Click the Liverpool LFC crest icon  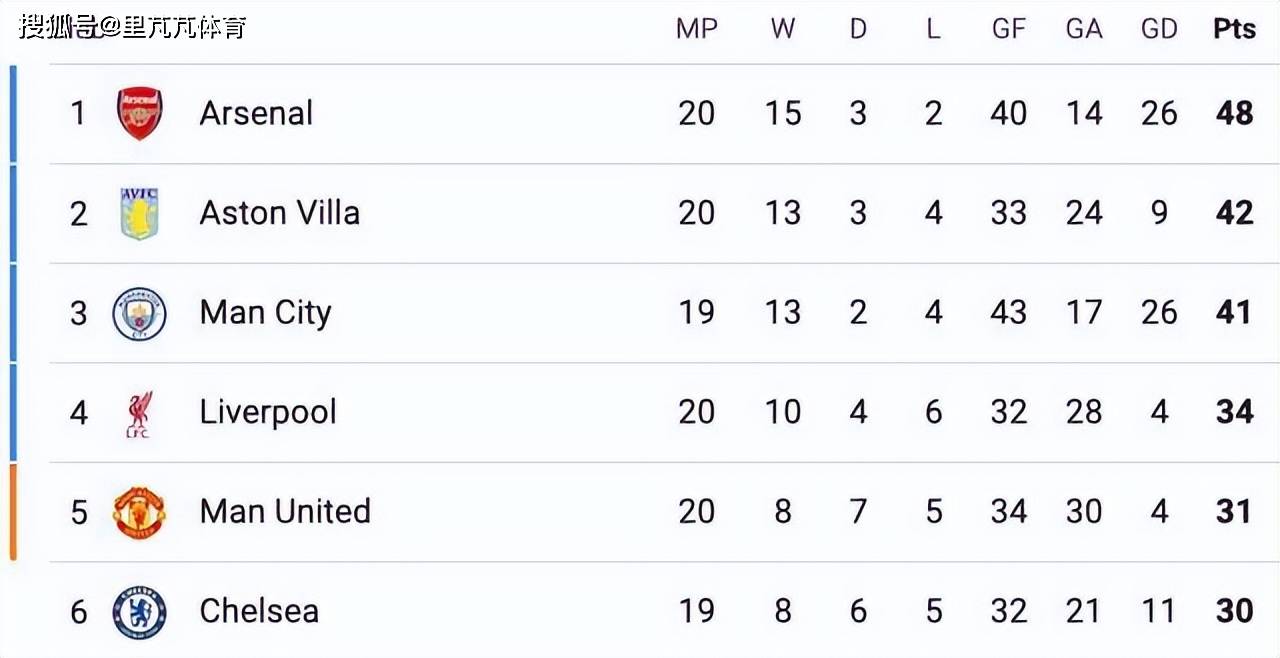point(139,413)
